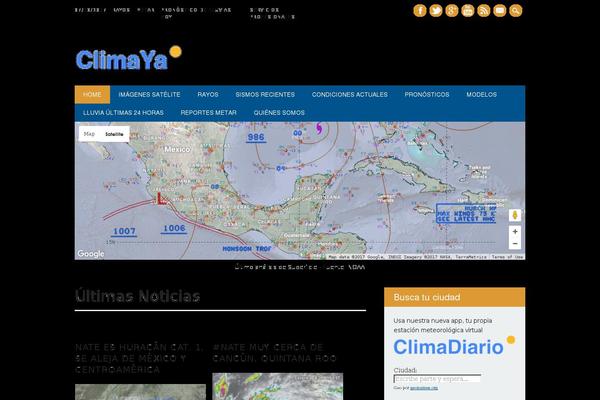The image size is (600, 400).
Task: Switch map to Map view
Action: (x=89, y=134)
